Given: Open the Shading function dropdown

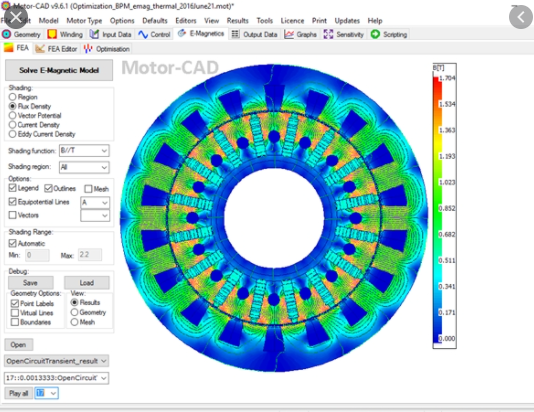Looking at the screenshot, I should coord(84,150).
